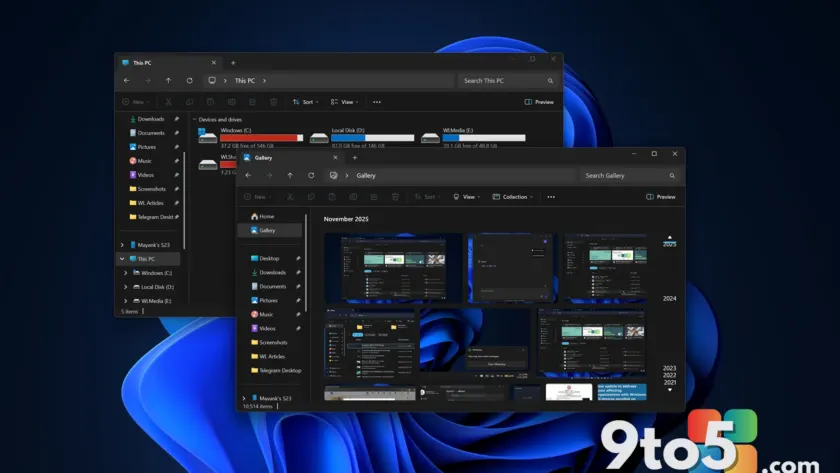Screen dimensions: 840x473
Task: Click the Rename icon in Gallery toolbar
Action: point(353,197)
